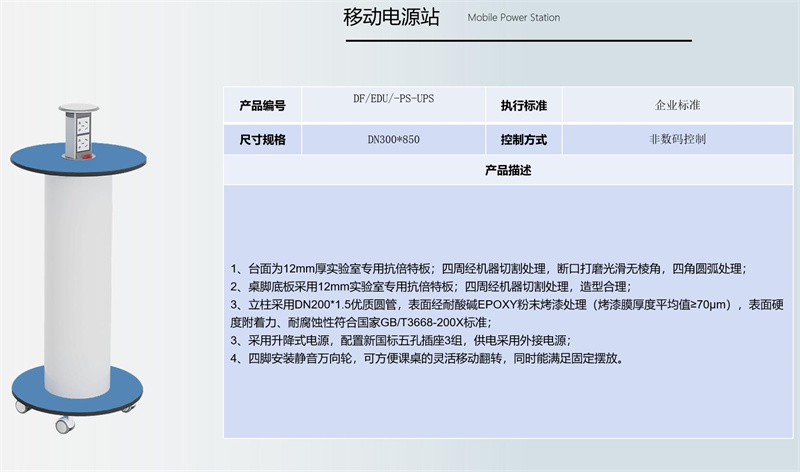This screenshot has width=800, height=472.
Task: Click description line about 立柱采用DN200*1.5优质圆管
Action: [507, 305]
